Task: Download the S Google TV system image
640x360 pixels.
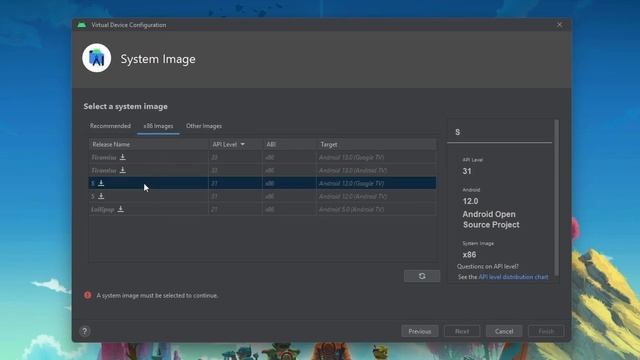Action: pos(101,183)
